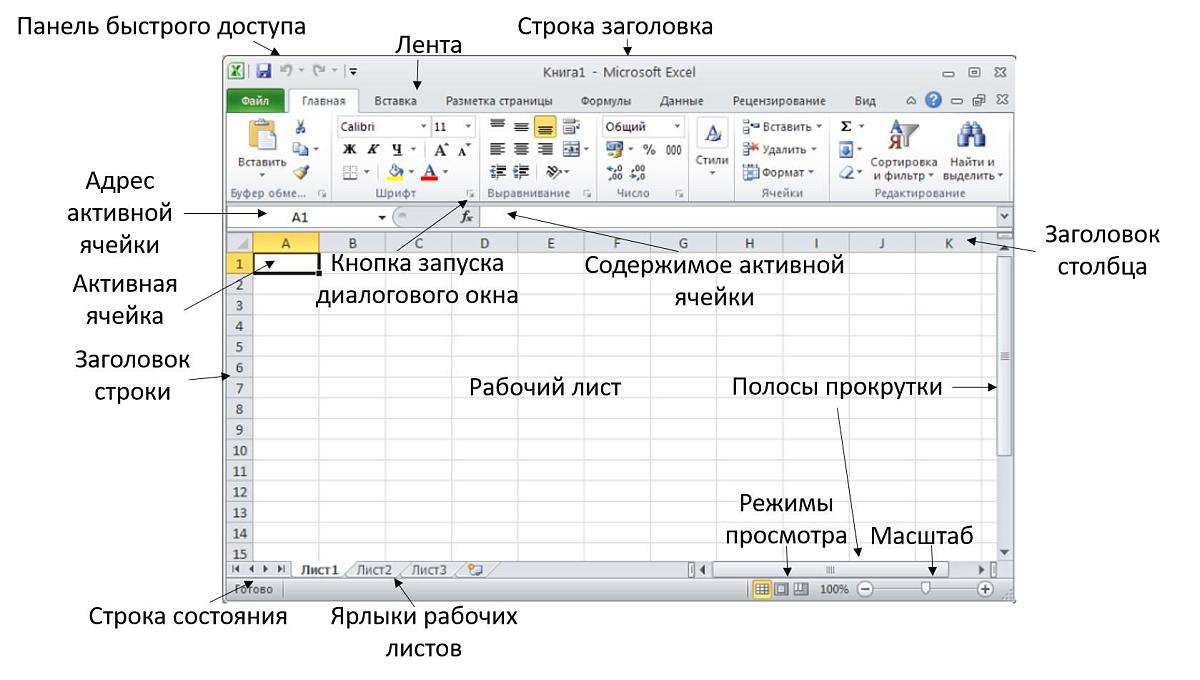The width and height of the screenshot is (1200, 680).
Task: Select the Лист3 sheet tab
Action: (429, 570)
